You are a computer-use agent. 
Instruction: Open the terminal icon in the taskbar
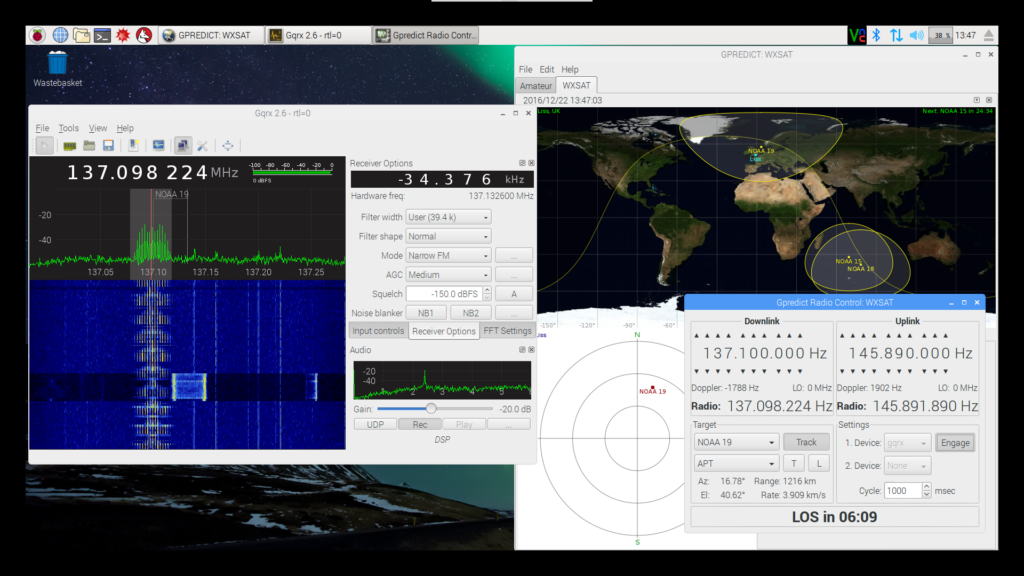102,35
